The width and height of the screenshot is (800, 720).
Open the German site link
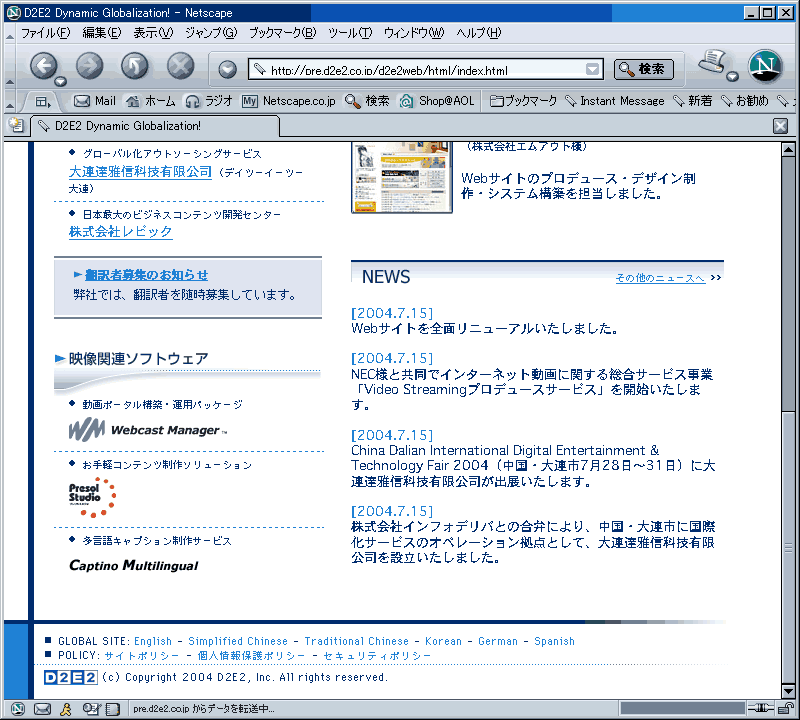[498, 641]
